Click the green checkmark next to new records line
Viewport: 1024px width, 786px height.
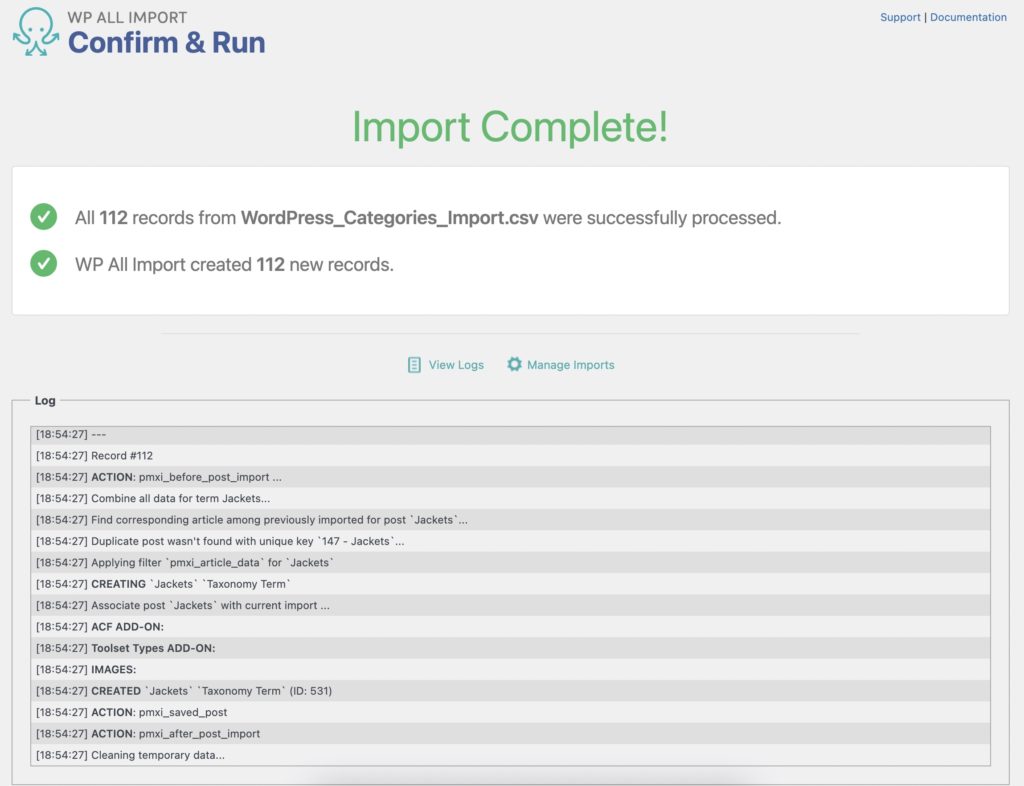(x=43, y=263)
